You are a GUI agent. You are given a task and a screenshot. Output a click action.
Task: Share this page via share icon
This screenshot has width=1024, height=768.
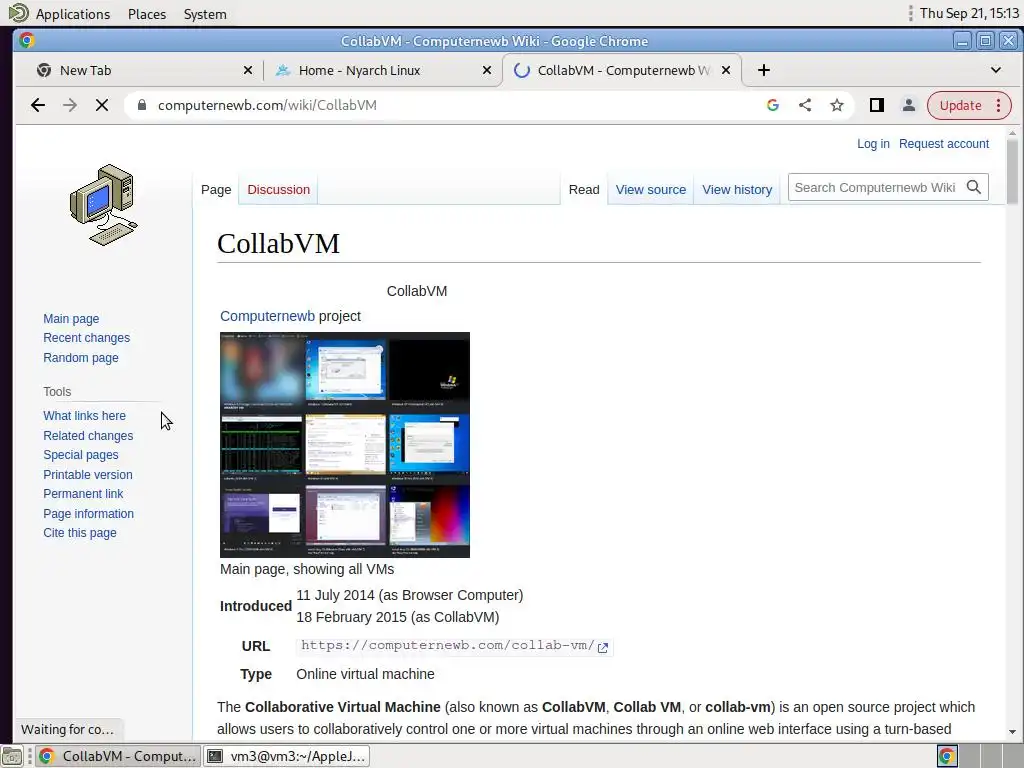(x=805, y=105)
